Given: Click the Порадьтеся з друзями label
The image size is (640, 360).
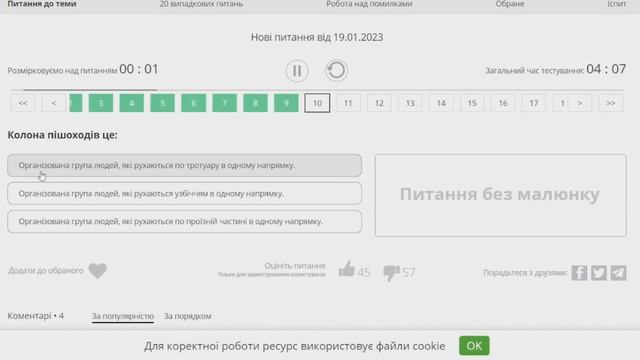Looking at the screenshot, I should pyautogui.click(x=525, y=273).
